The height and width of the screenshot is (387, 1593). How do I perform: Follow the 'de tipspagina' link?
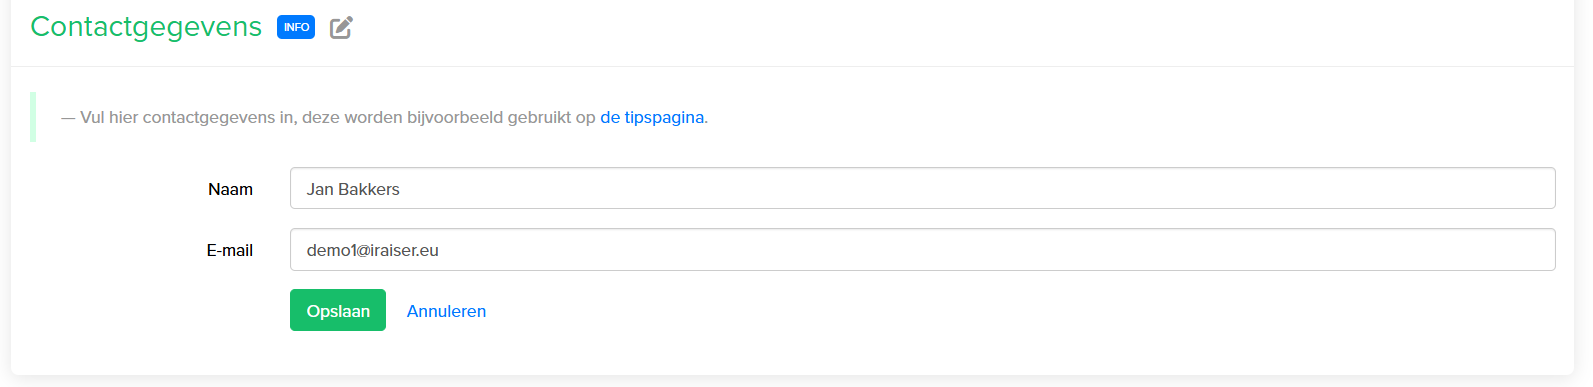tap(652, 117)
